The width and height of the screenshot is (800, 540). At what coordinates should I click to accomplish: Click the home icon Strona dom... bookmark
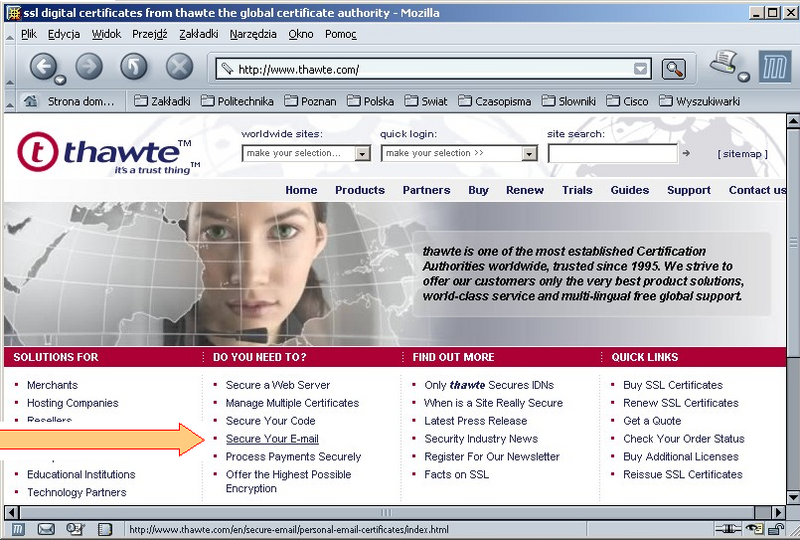coord(69,101)
